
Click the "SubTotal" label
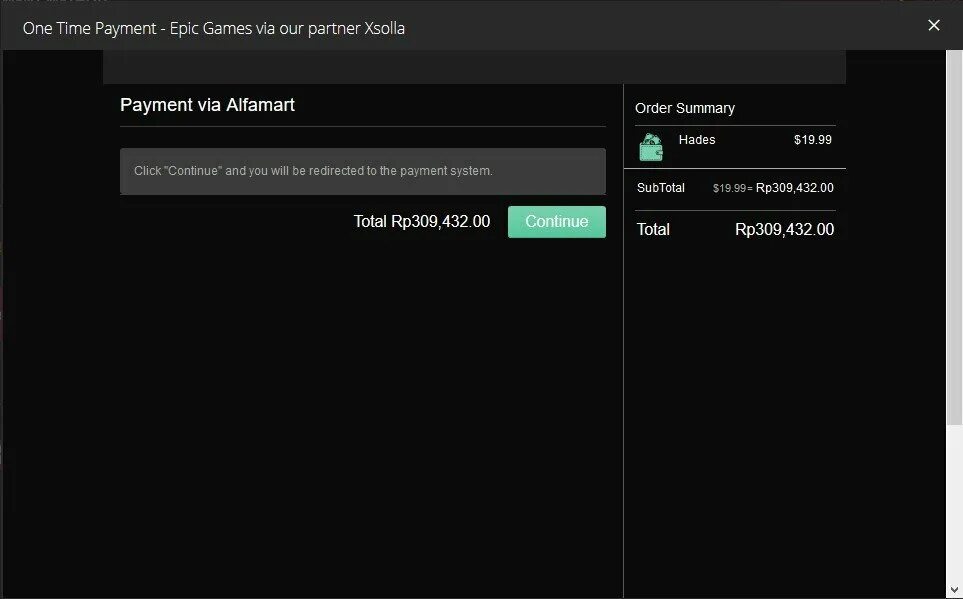pos(660,188)
